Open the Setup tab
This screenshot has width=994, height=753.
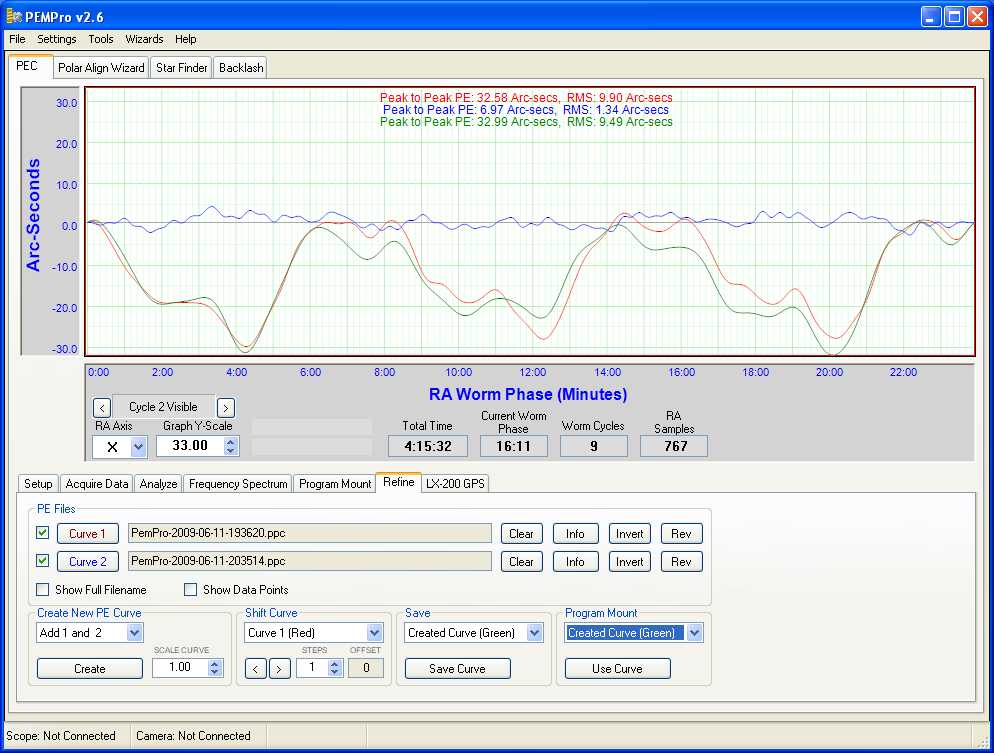point(38,484)
